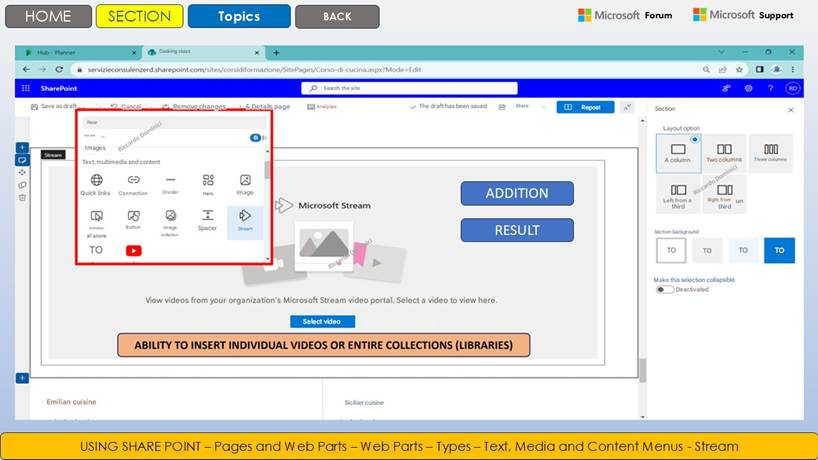Open the SharePoint help question mark
This screenshot has height=460, width=818.
point(771,88)
